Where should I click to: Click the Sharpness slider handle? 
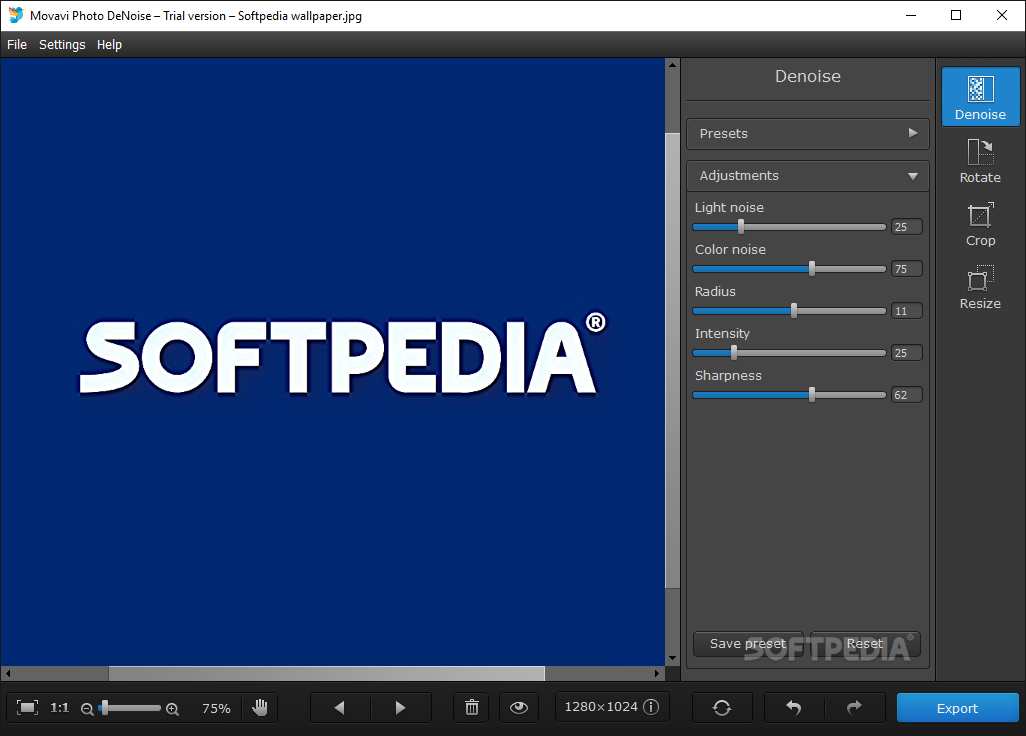[812, 394]
